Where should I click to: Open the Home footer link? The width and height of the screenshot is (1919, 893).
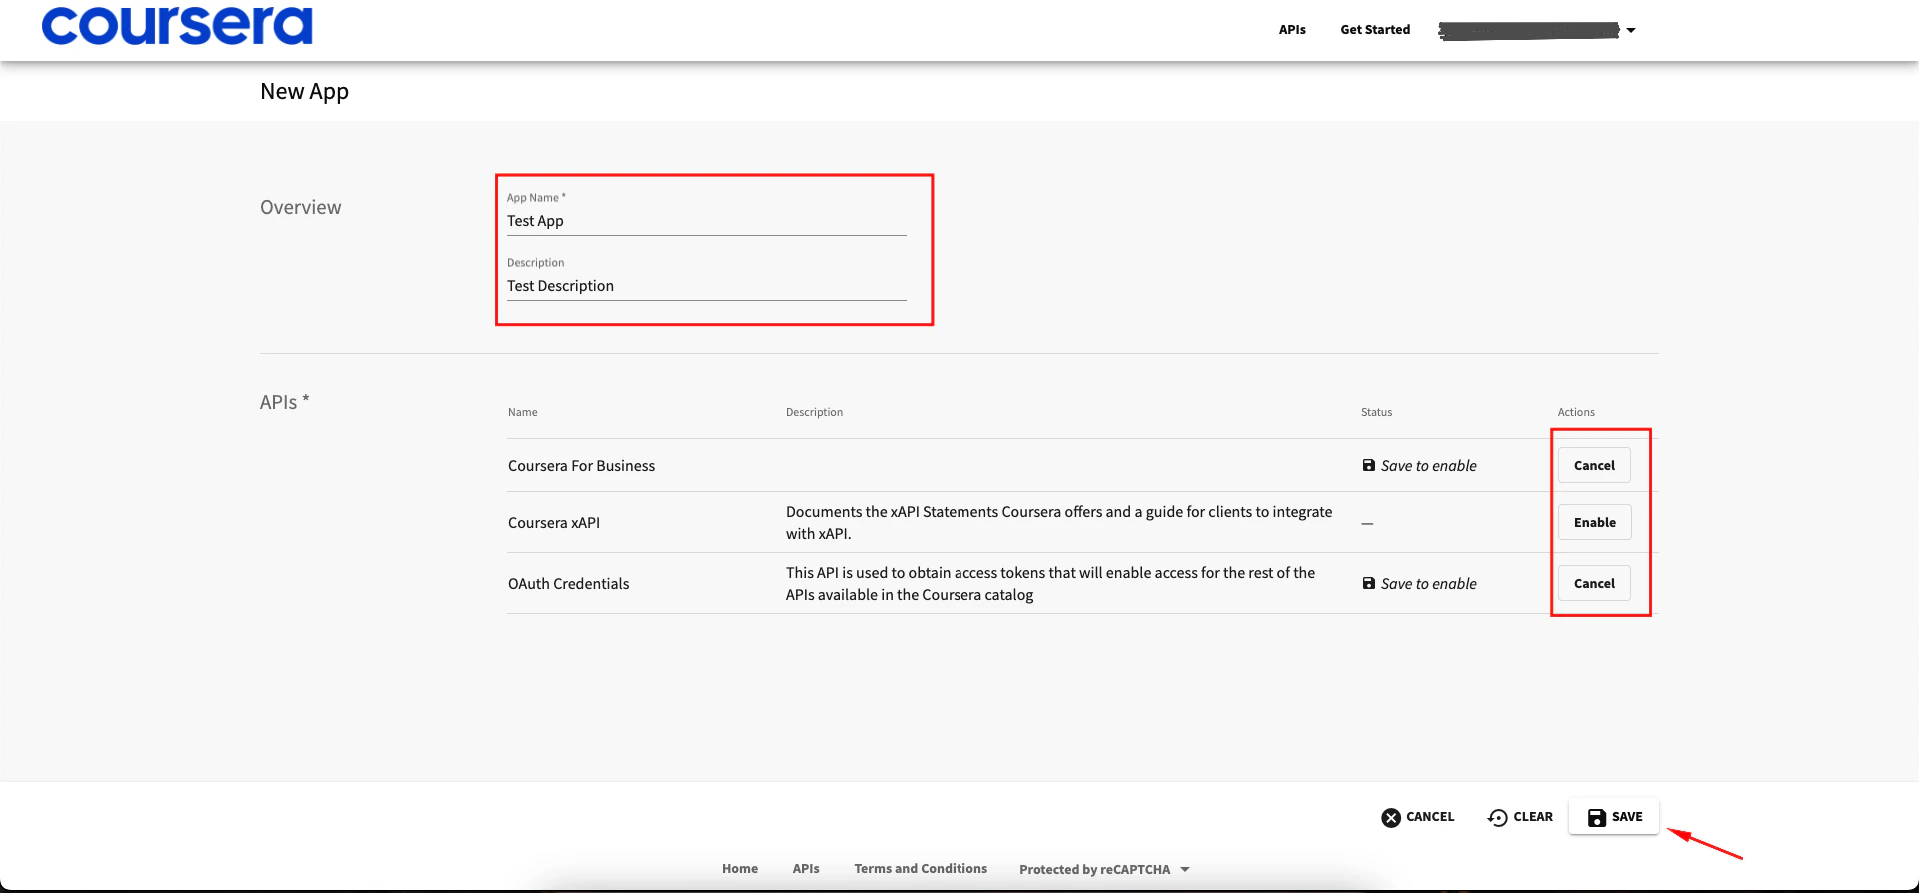740,869
